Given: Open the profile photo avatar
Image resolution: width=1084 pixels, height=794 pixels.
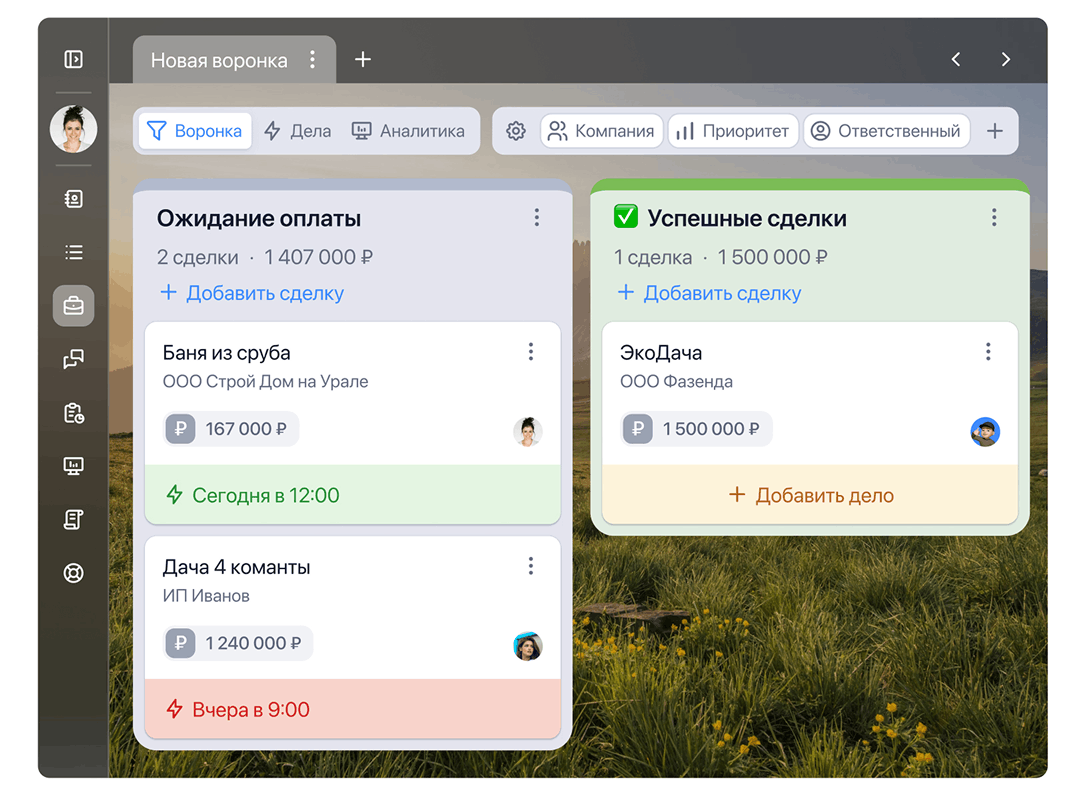Looking at the screenshot, I should tap(73, 128).
